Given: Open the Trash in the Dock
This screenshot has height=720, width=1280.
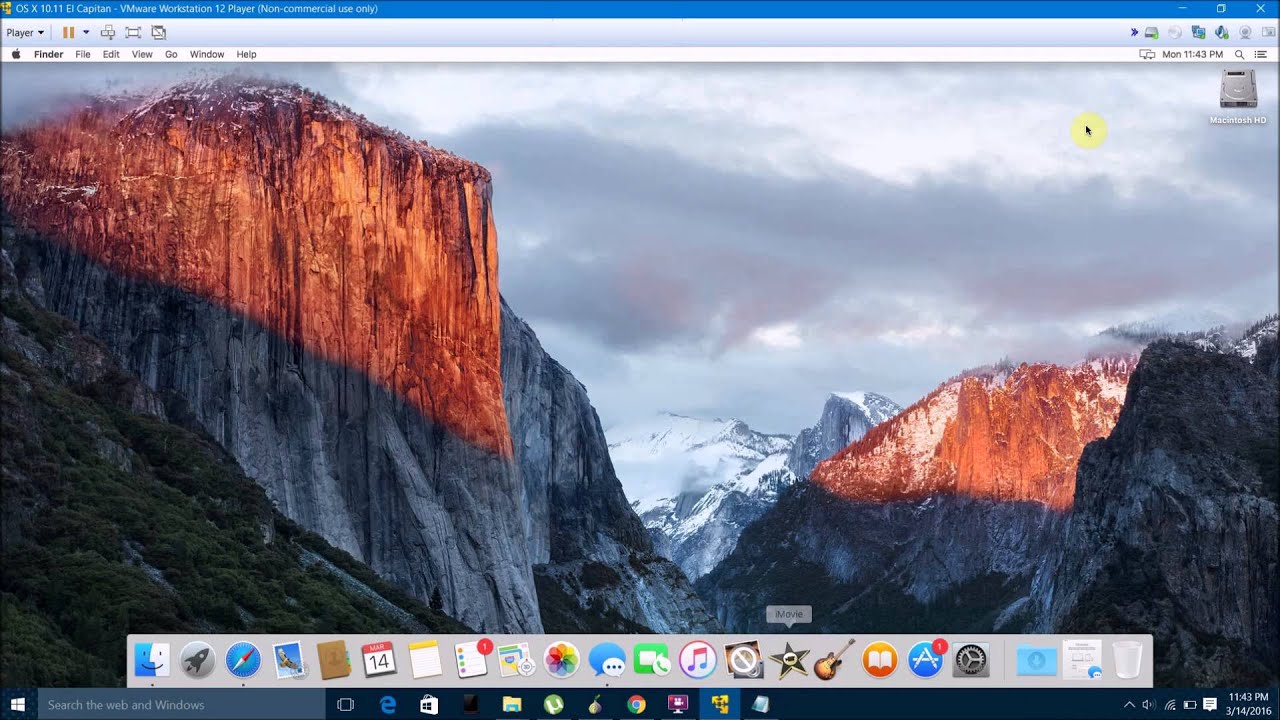Looking at the screenshot, I should (1127, 660).
